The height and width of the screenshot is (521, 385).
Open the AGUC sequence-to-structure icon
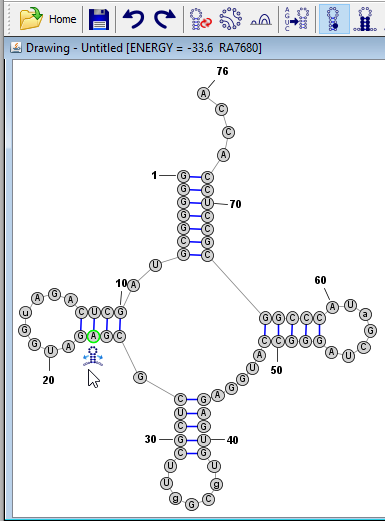pos(296,19)
